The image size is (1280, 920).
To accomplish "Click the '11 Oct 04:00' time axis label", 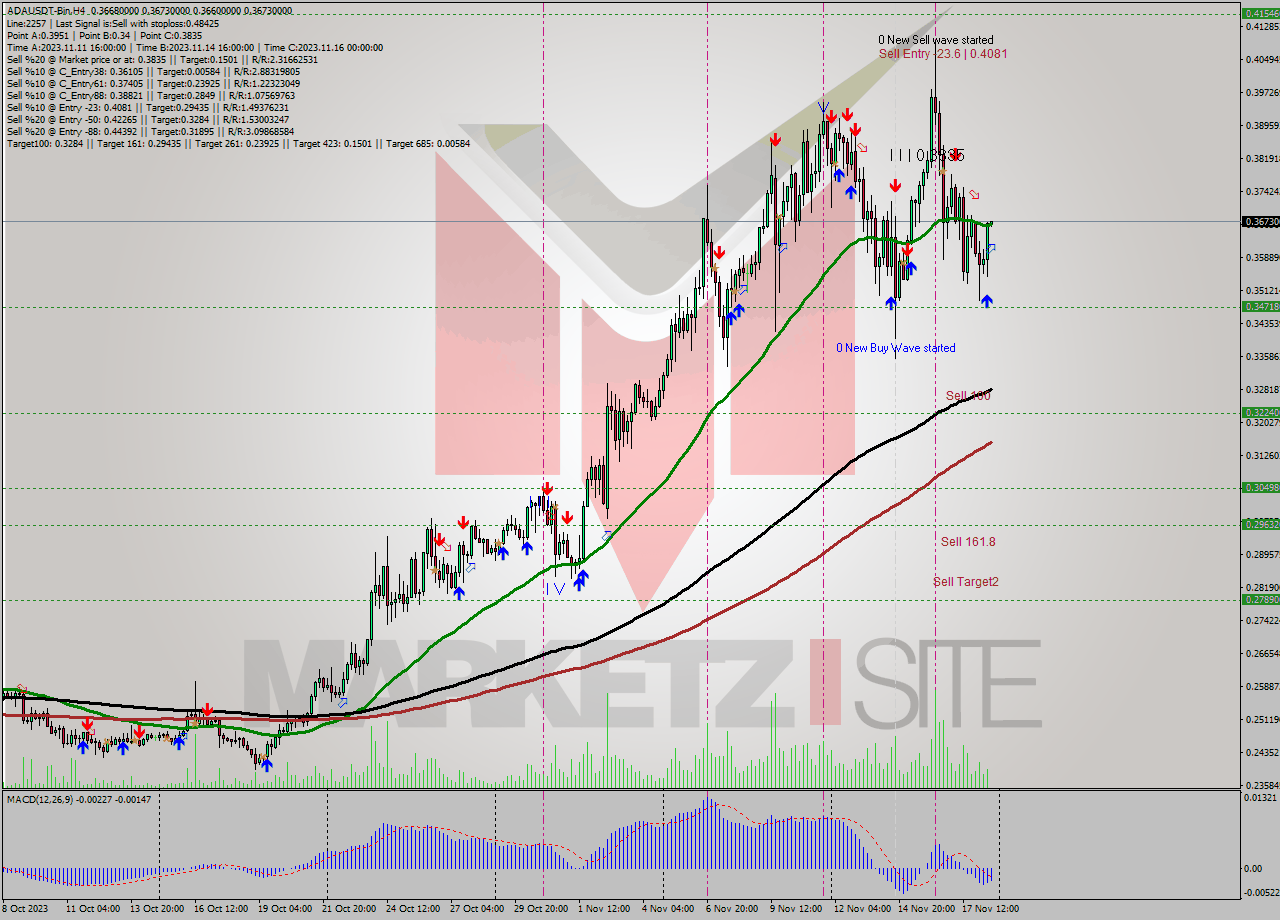I will [93, 909].
